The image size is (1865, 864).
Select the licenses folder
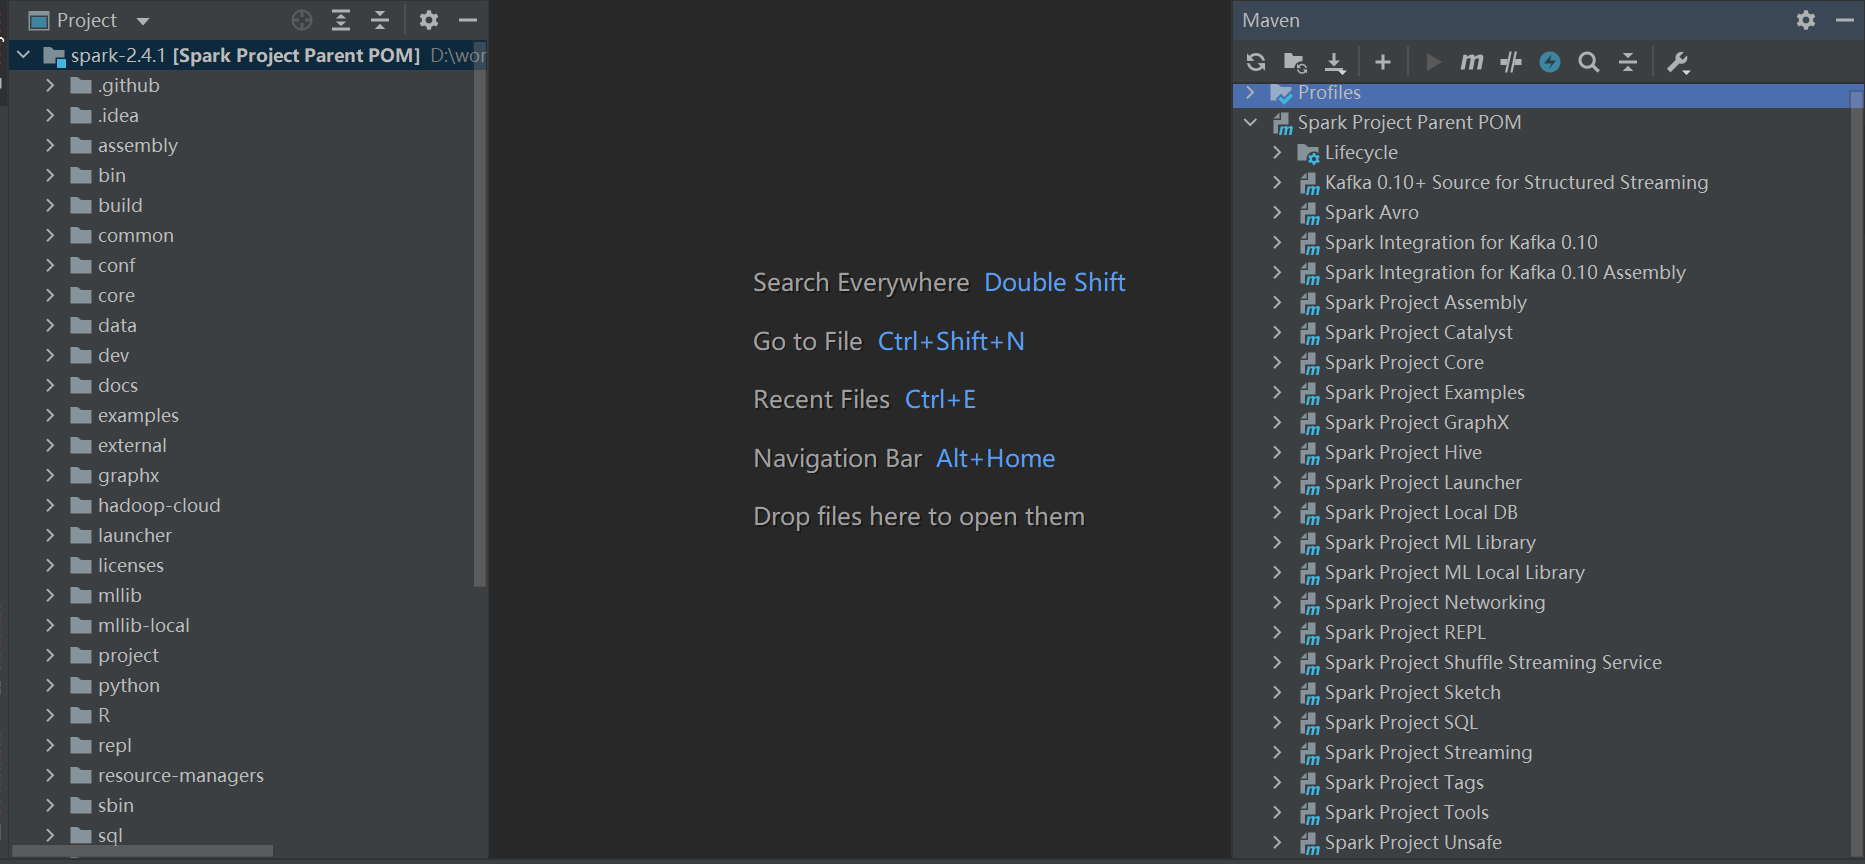[131, 565]
